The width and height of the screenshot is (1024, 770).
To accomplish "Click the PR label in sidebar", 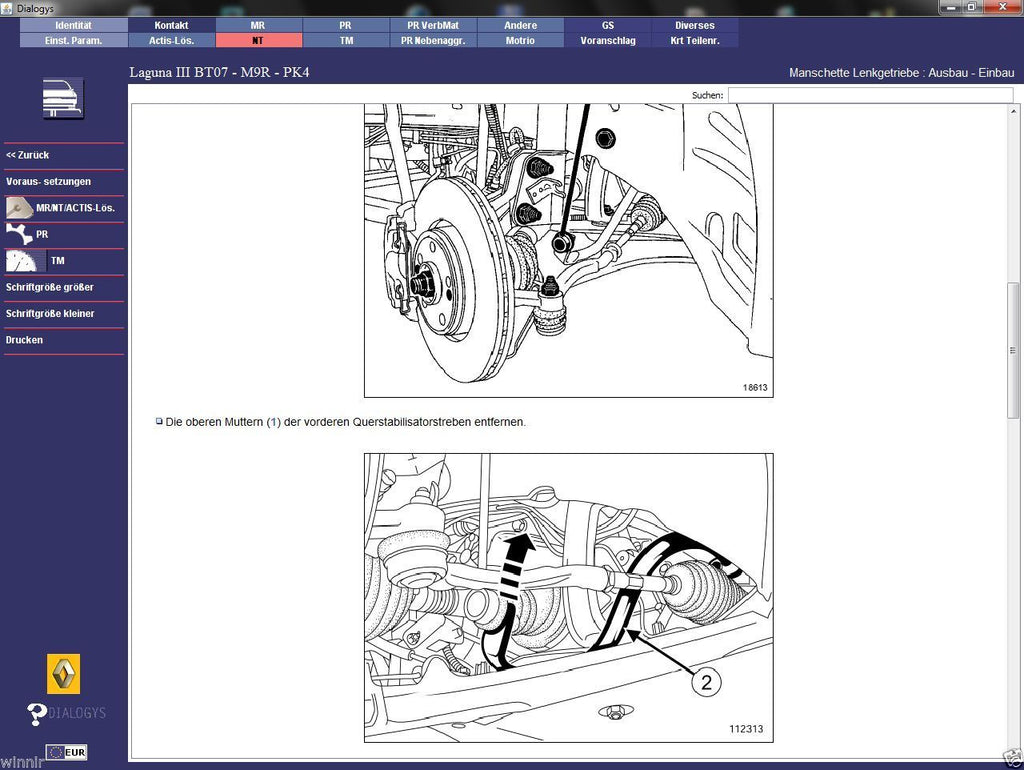I will pyautogui.click(x=42, y=234).
